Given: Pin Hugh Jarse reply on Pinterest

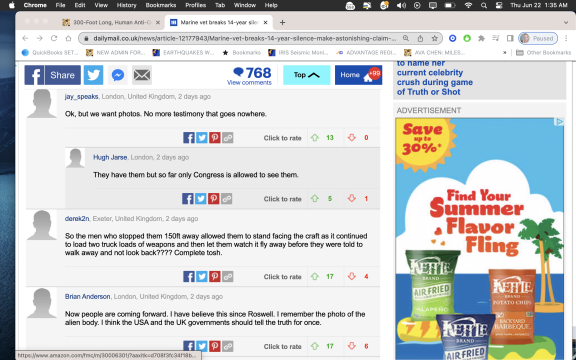Looking at the screenshot, I should coord(213,199).
